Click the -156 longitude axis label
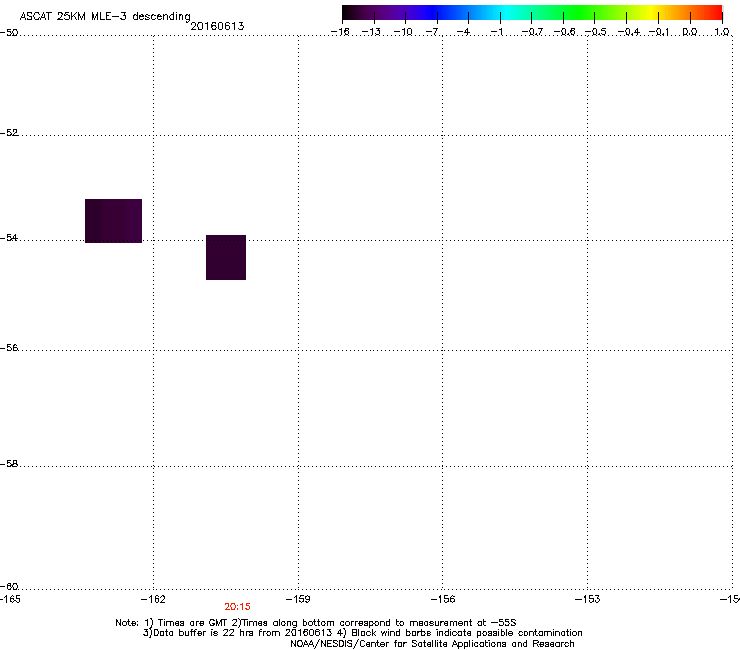Viewport: 740px width, 650px height. [443, 599]
